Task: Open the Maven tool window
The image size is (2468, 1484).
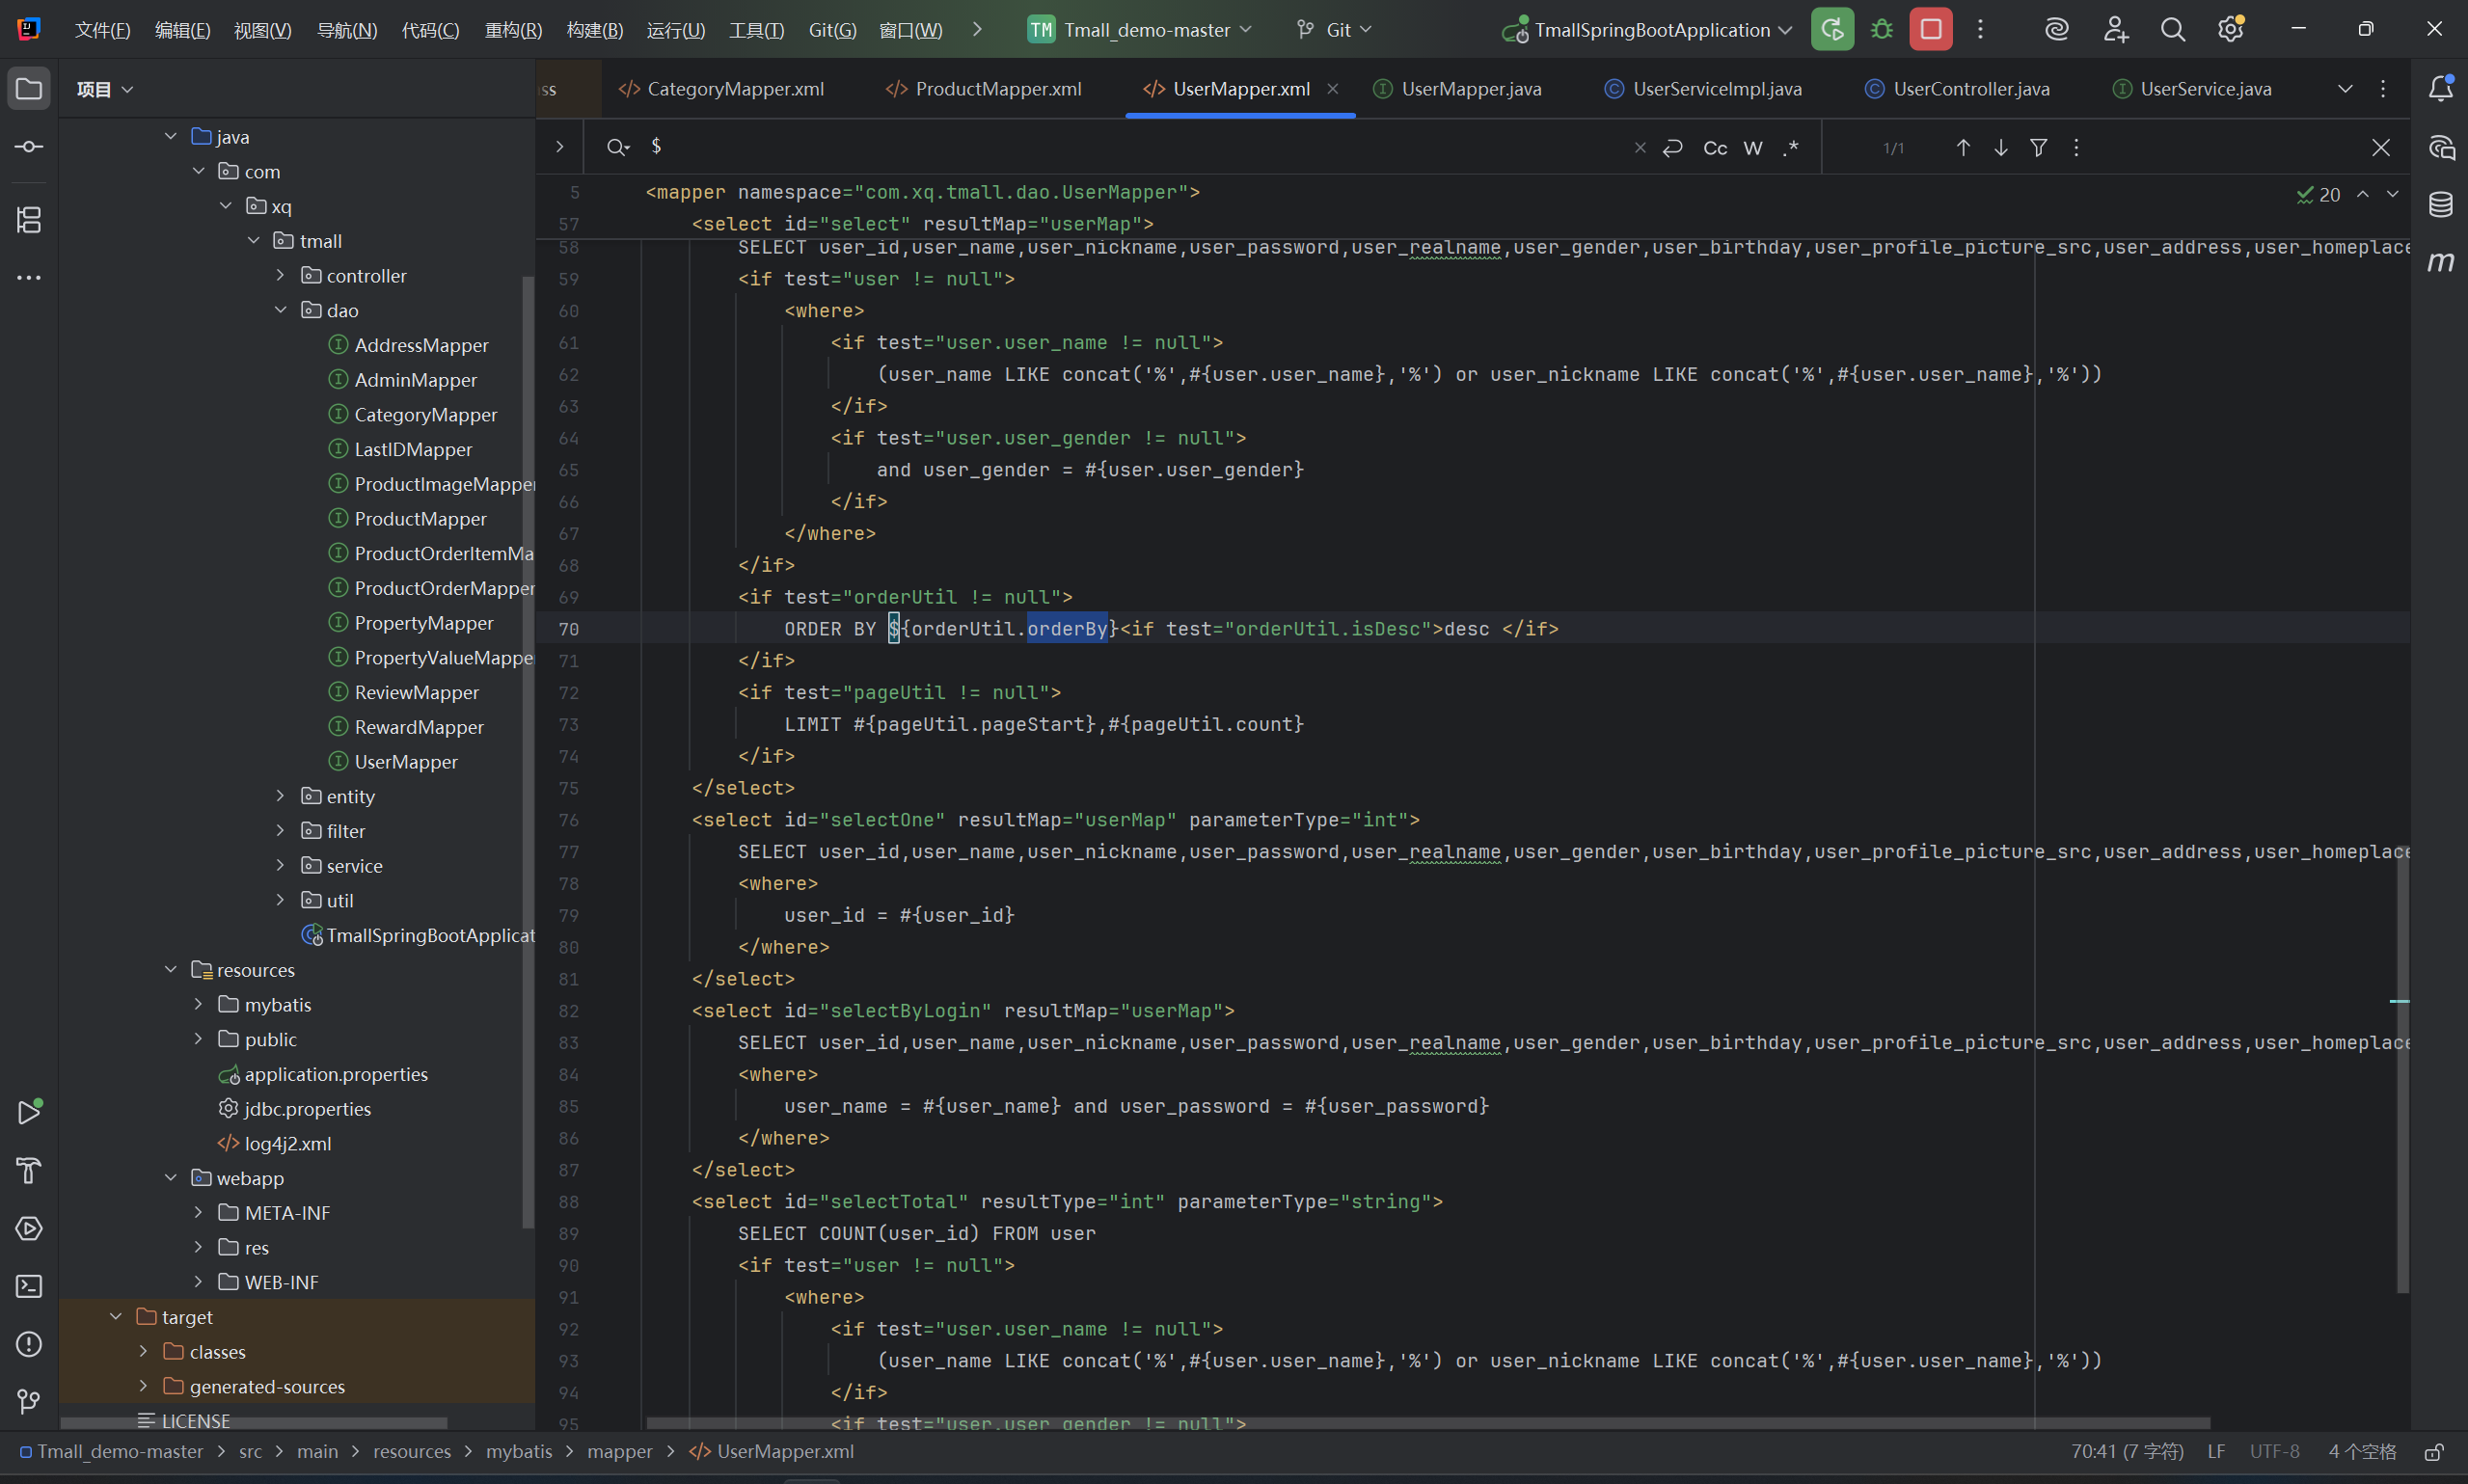Action: pos(2441,262)
